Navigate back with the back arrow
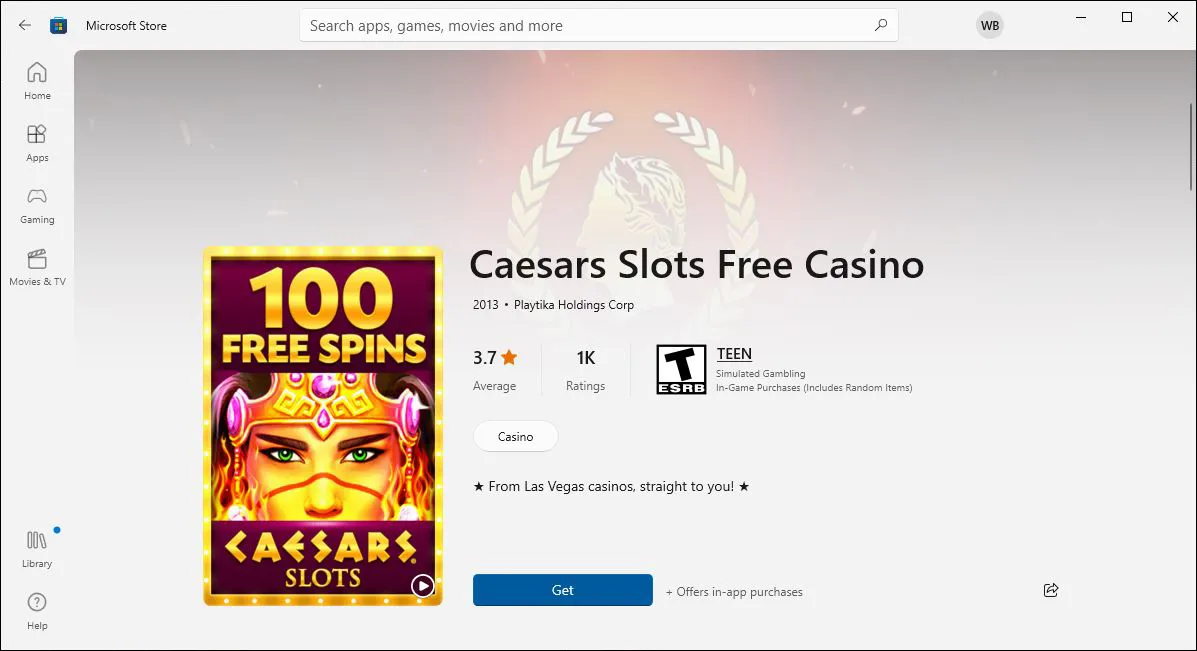Viewport: 1197px width, 651px height. click(x=24, y=25)
